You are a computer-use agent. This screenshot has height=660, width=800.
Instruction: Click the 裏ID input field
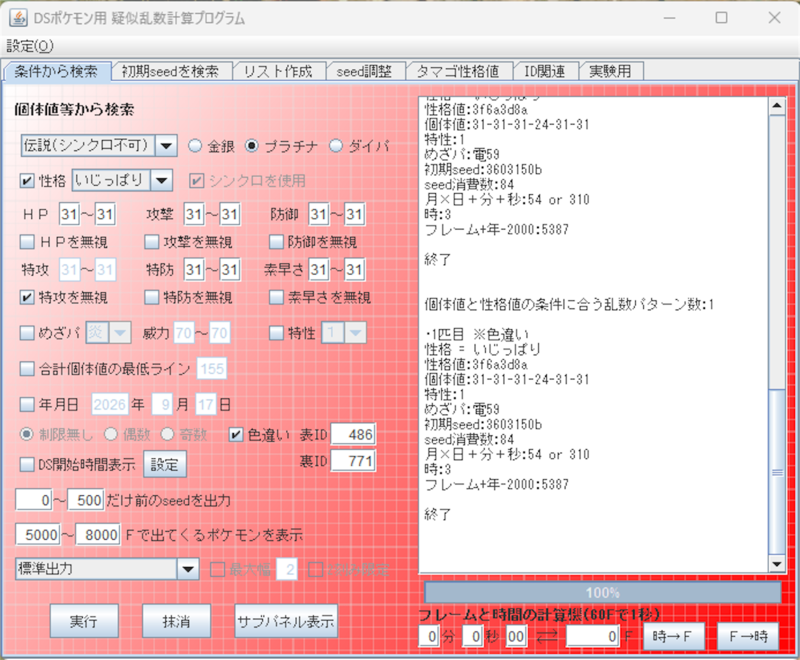pyautogui.click(x=353, y=461)
